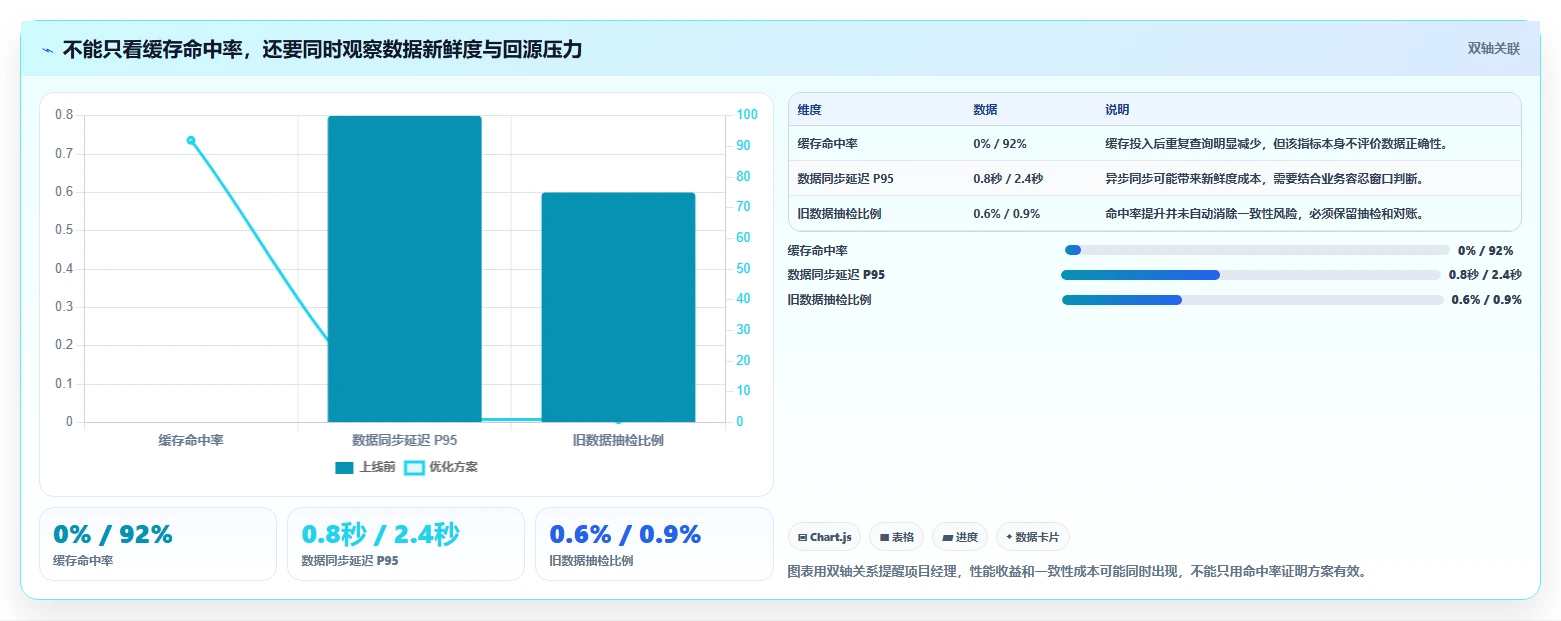Click the 0% / 92% value beside the progress bar

click(1486, 251)
